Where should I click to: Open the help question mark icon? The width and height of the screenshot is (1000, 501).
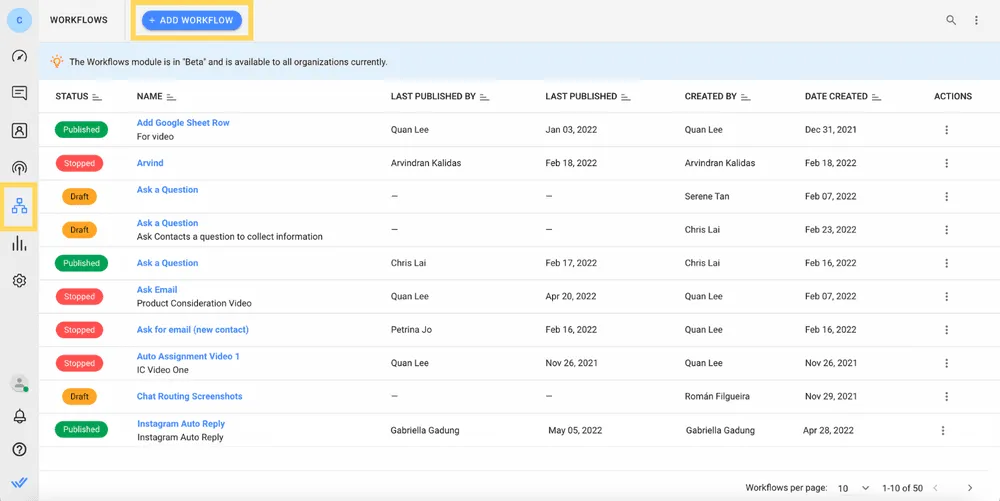click(19, 449)
